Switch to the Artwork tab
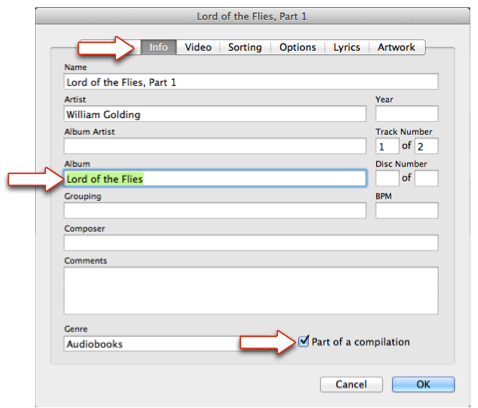This screenshot has width=478, height=408. [x=396, y=47]
